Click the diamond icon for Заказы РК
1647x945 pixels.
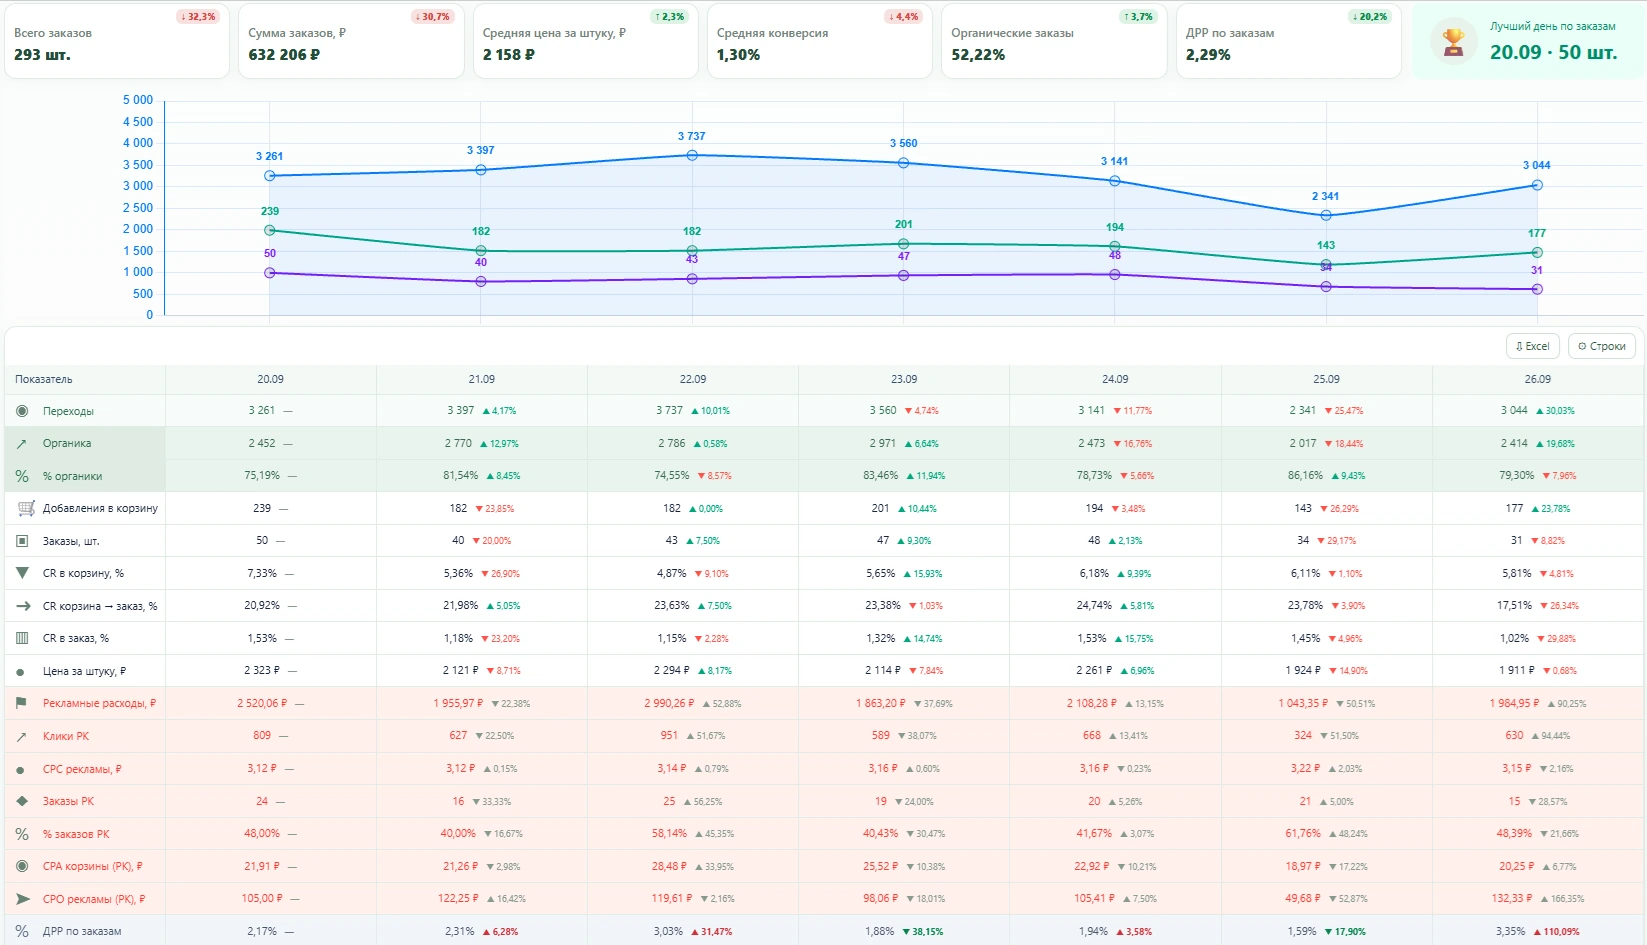pyautogui.click(x=22, y=801)
